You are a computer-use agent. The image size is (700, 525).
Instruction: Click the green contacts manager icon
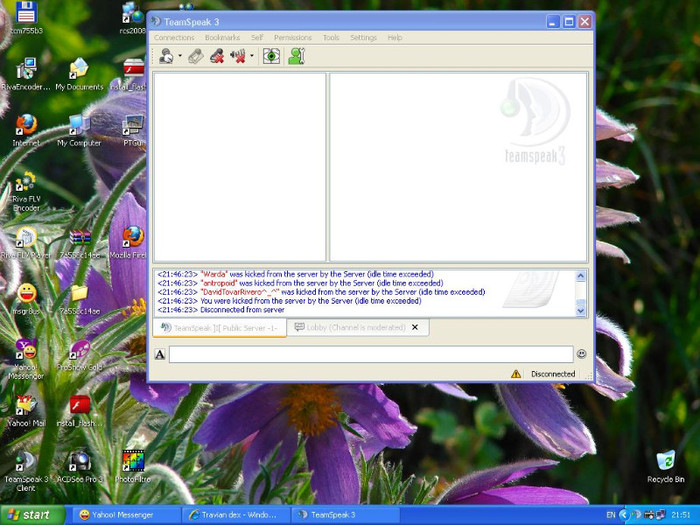(x=296, y=56)
